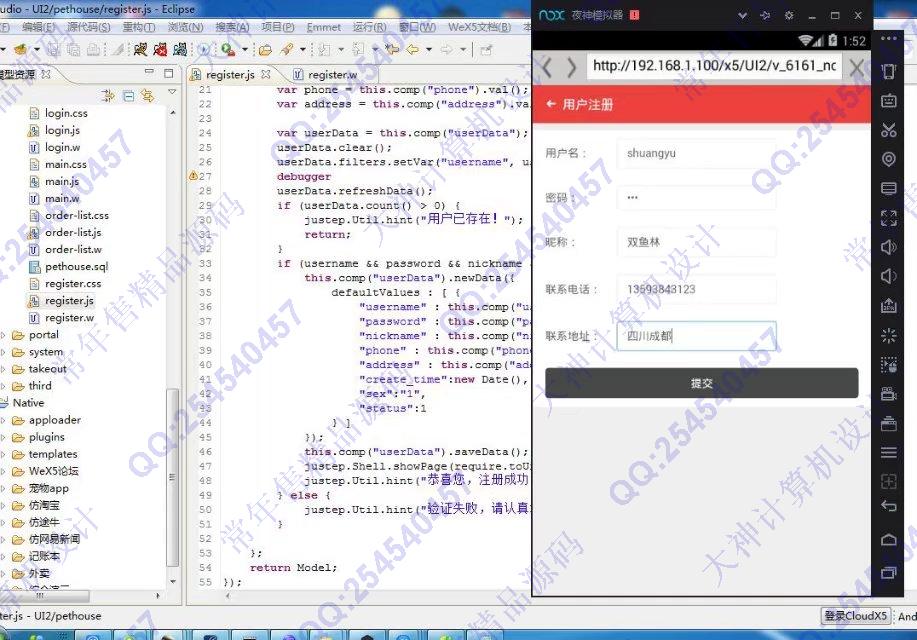Go back using arrow beside 用户注册

coord(550,104)
